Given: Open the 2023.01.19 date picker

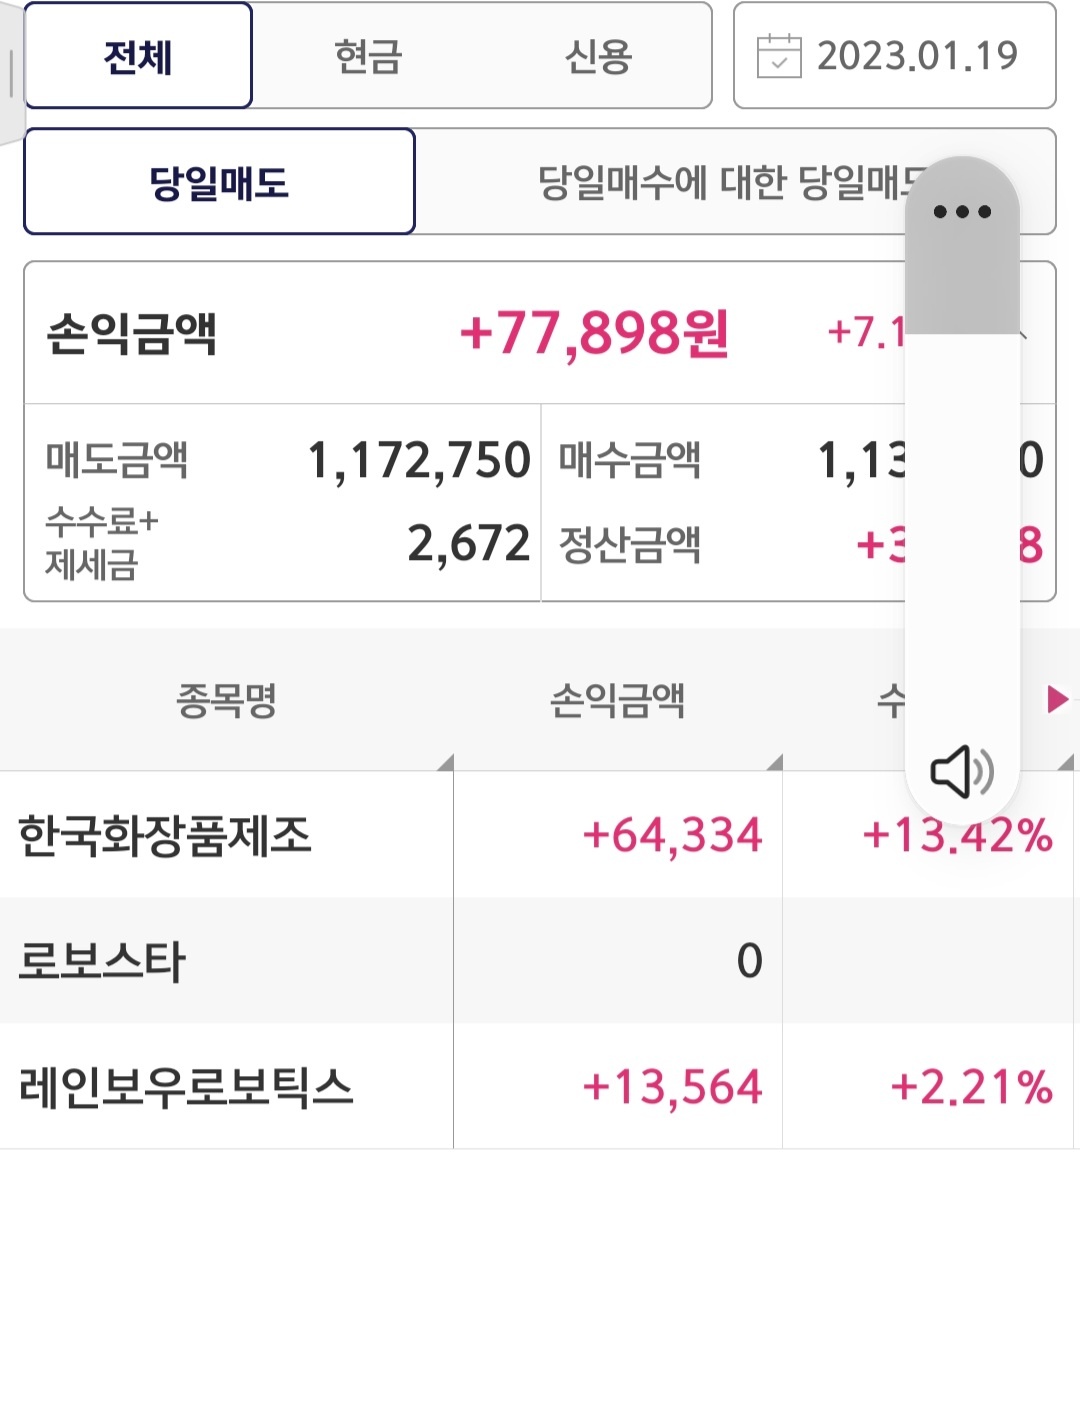Looking at the screenshot, I should point(916,56).
